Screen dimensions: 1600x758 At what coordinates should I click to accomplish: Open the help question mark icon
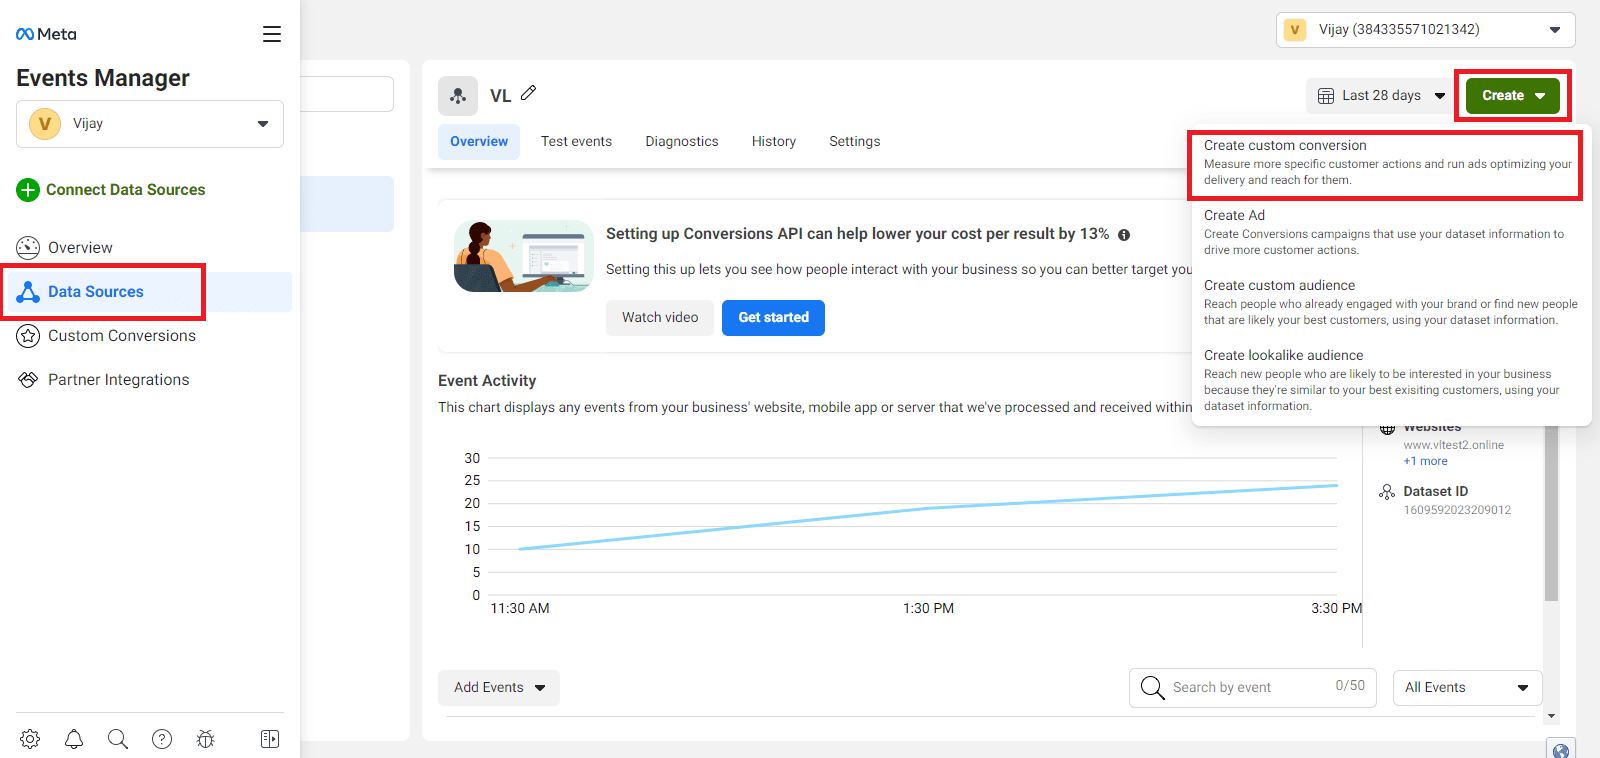point(162,739)
